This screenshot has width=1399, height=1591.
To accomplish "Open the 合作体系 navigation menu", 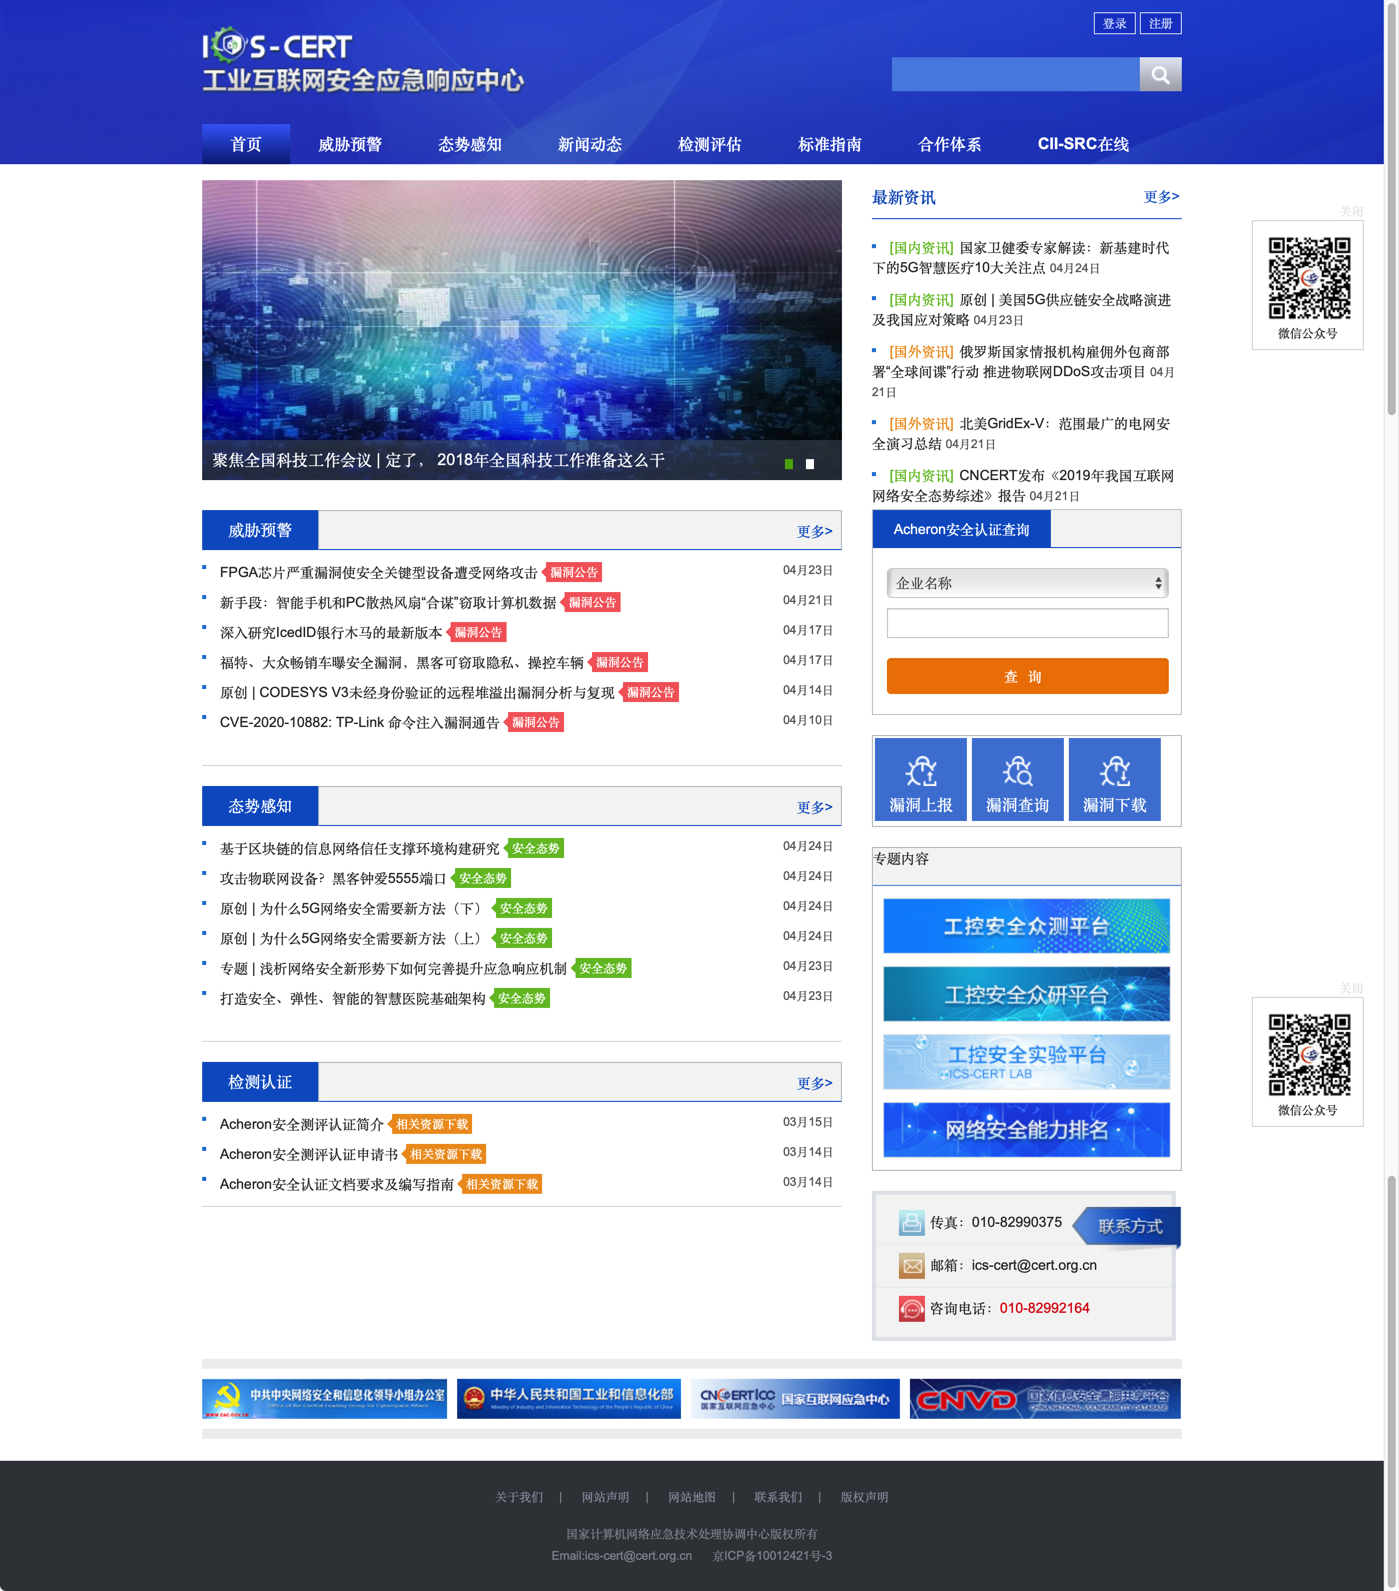I will point(950,144).
